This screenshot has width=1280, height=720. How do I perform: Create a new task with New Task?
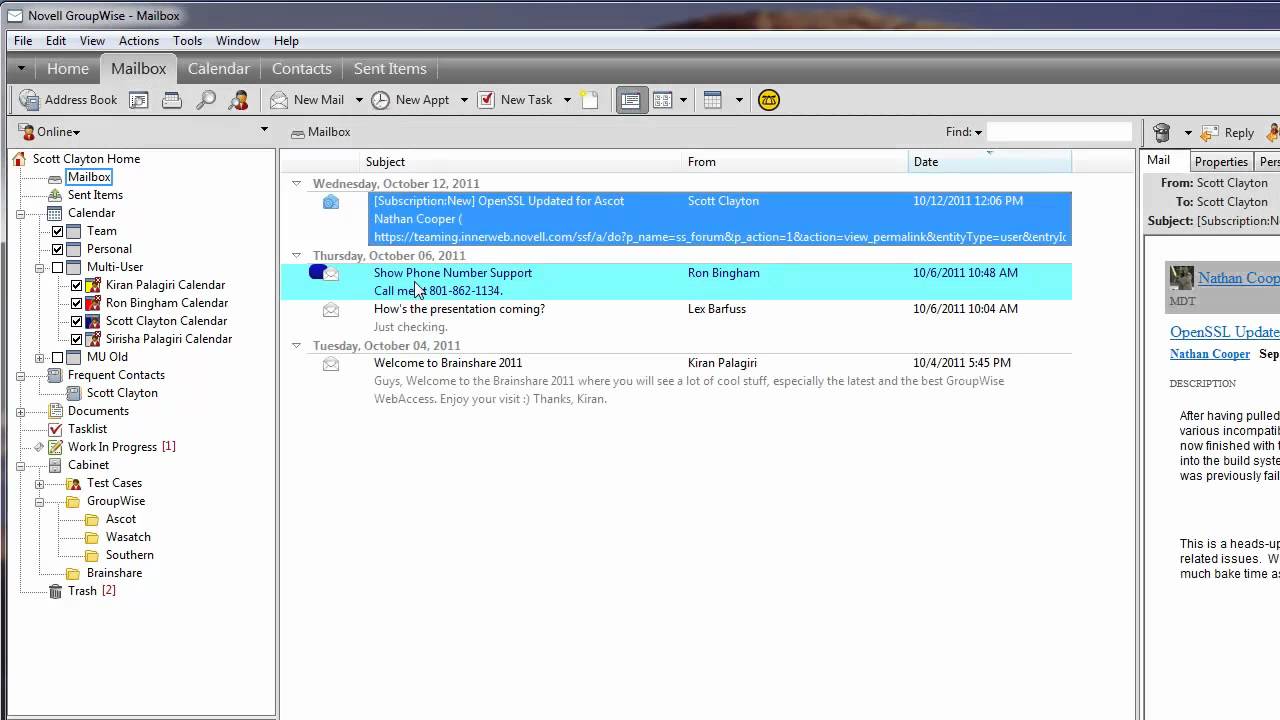(x=515, y=100)
